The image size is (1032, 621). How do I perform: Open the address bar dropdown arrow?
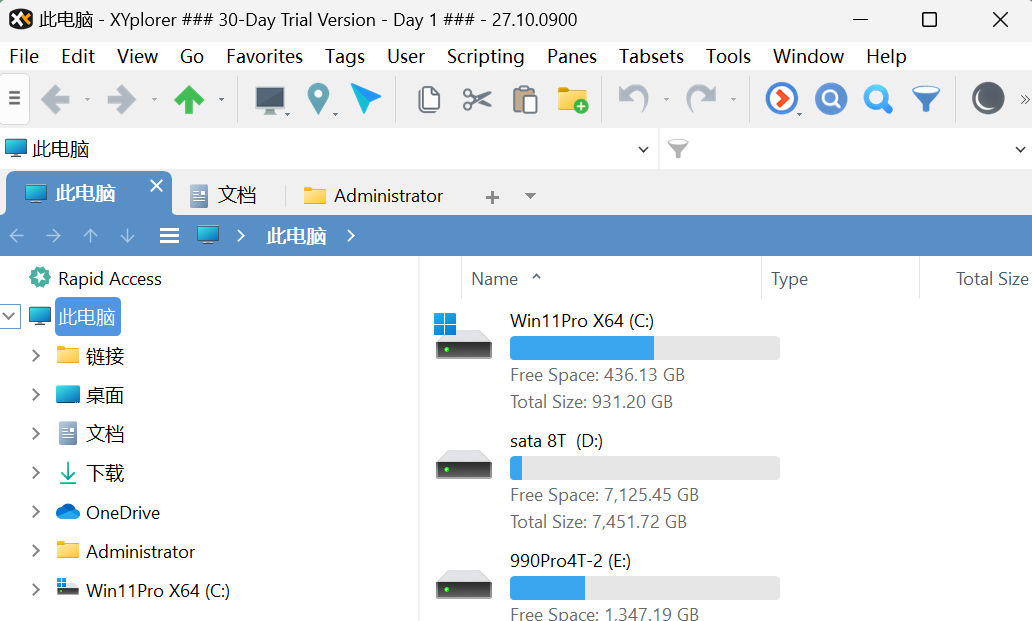coord(643,150)
